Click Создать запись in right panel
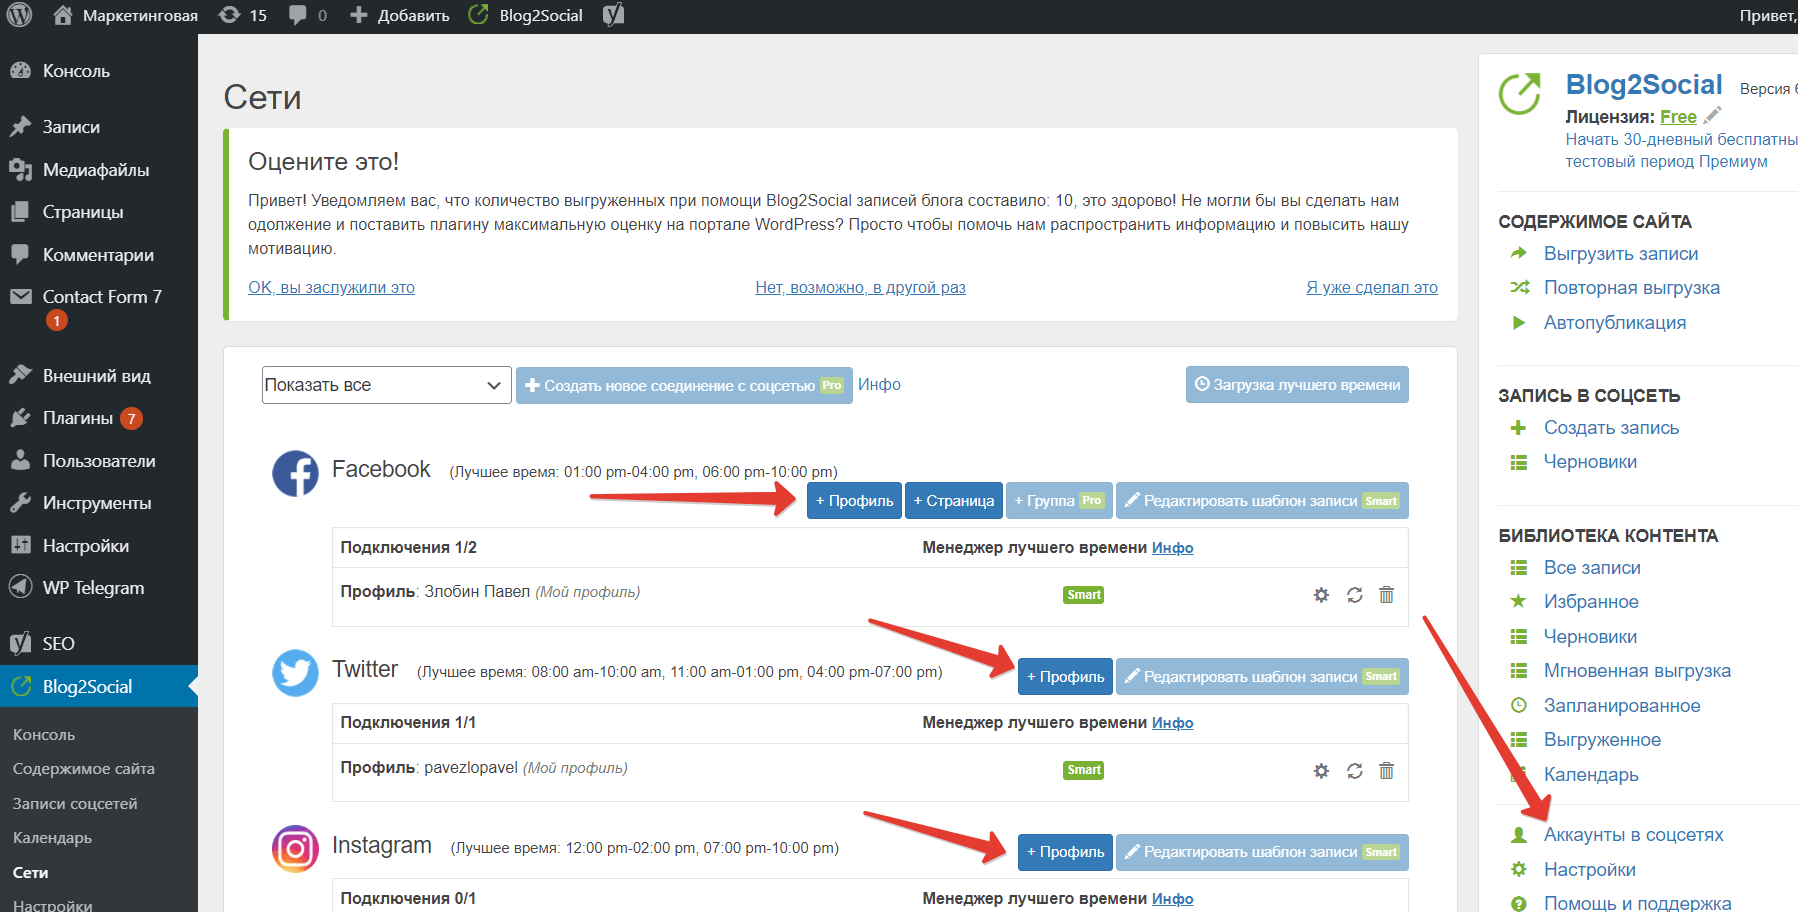The height and width of the screenshot is (912, 1798). pyautogui.click(x=1611, y=428)
